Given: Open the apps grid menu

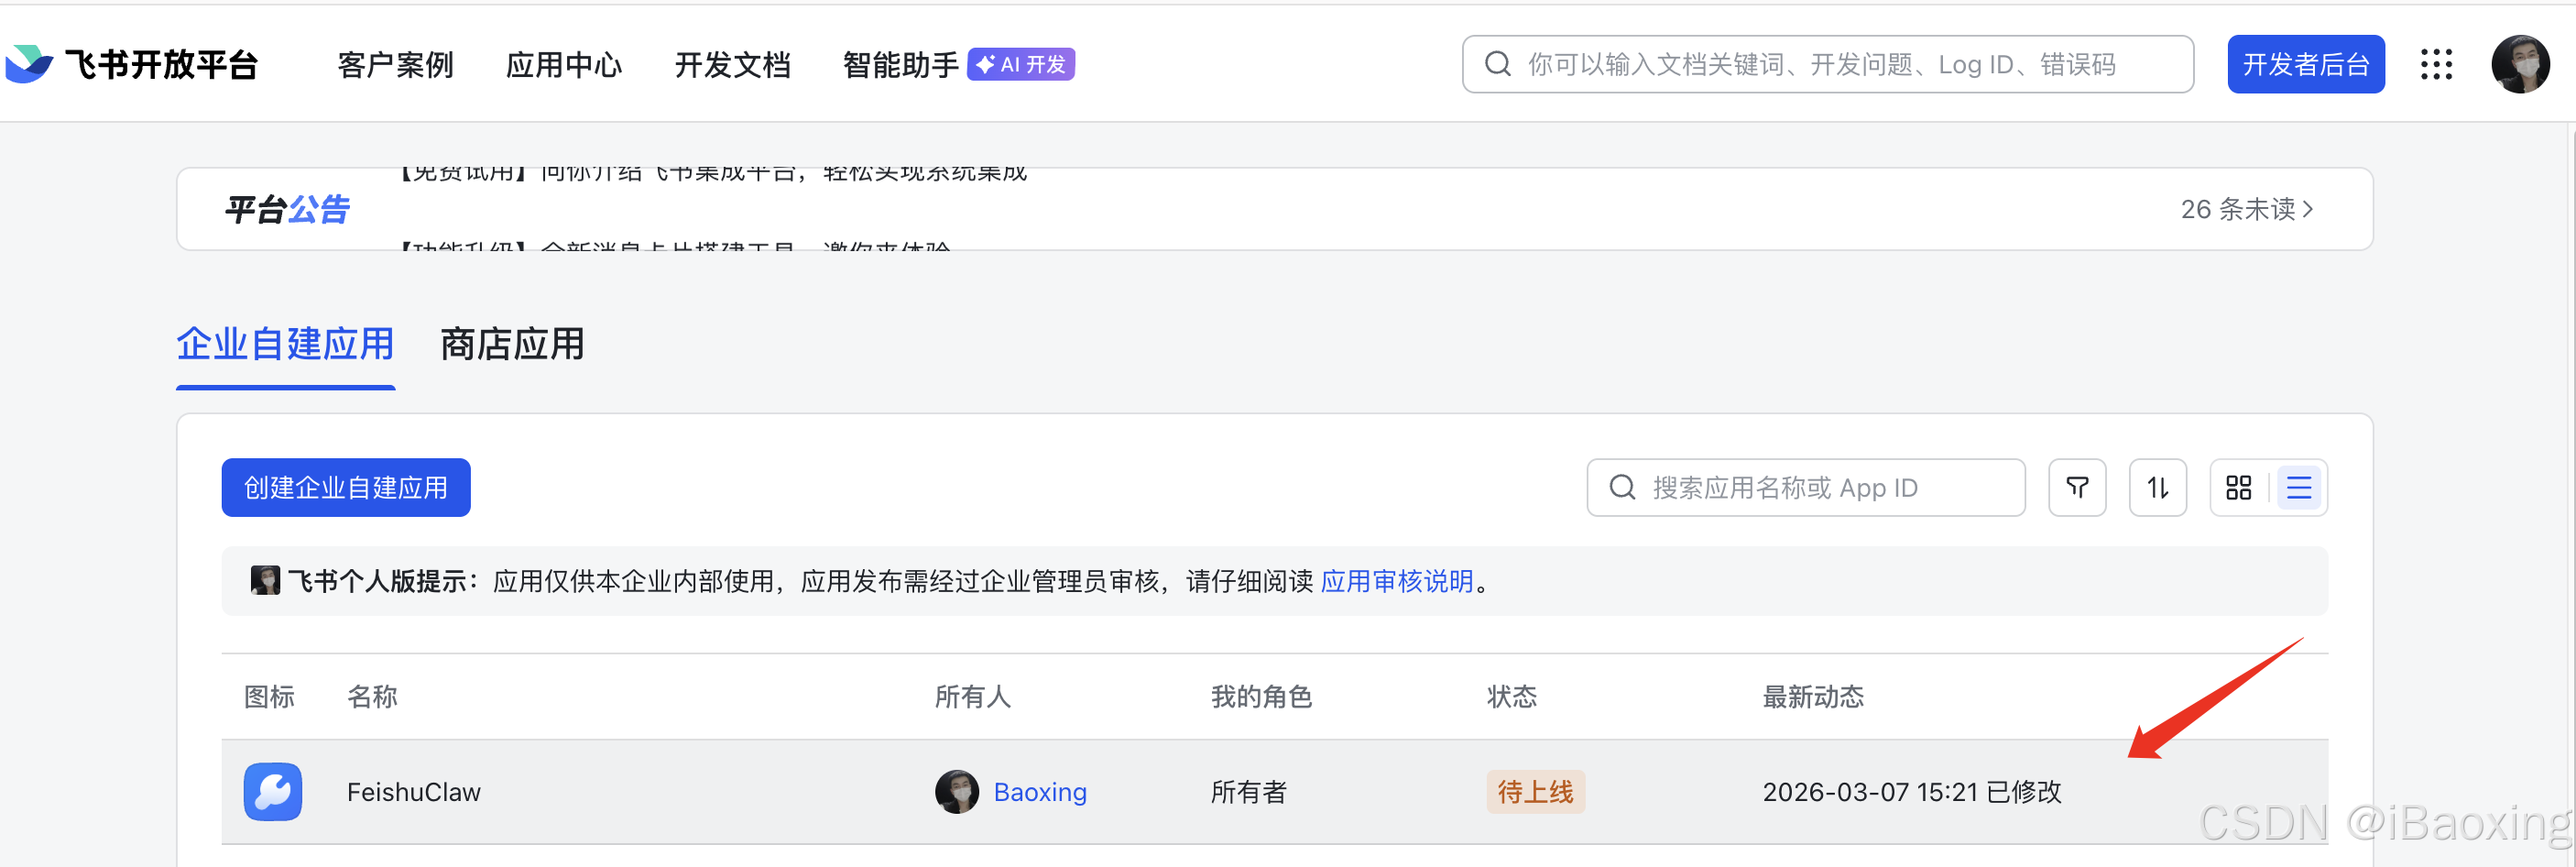Looking at the screenshot, I should [2436, 63].
